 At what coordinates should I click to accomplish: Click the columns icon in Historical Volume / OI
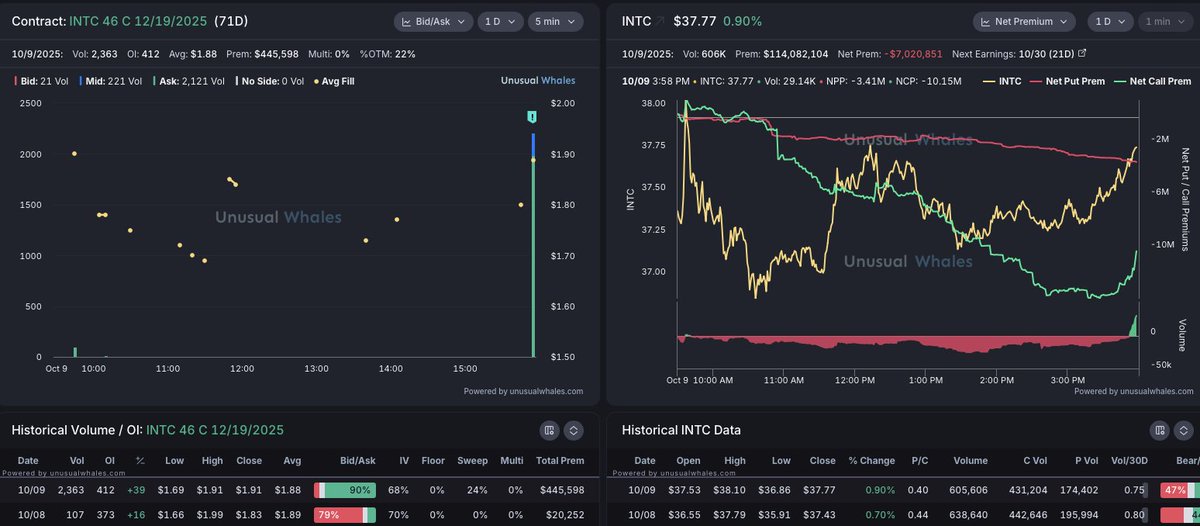[549, 430]
